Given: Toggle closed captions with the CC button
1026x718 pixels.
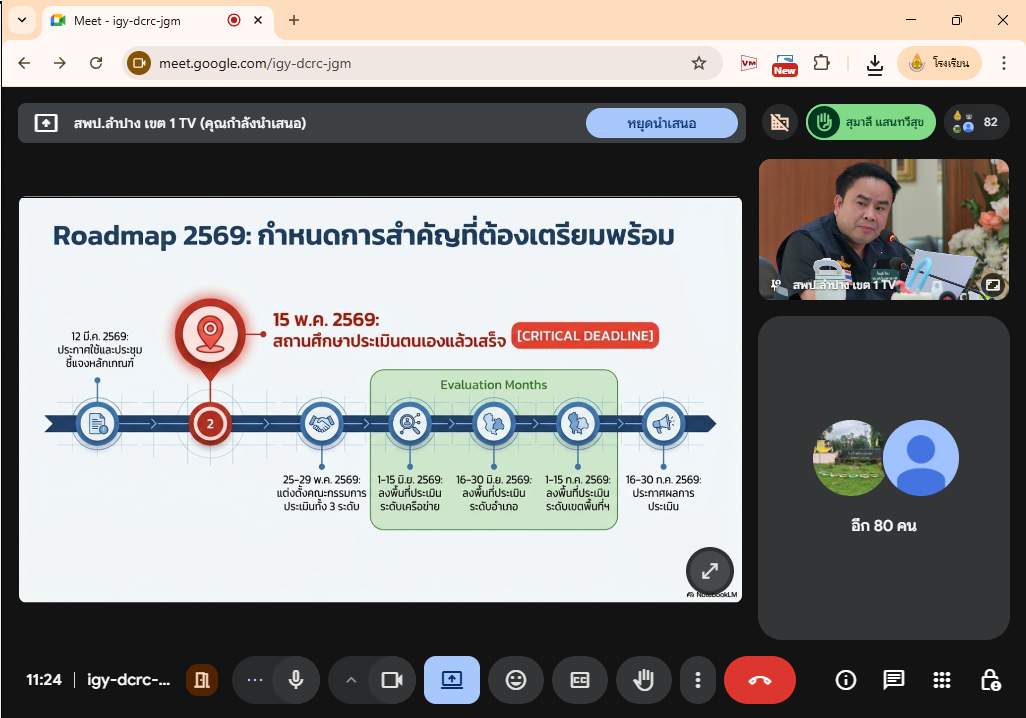Looking at the screenshot, I should click(x=580, y=680).
